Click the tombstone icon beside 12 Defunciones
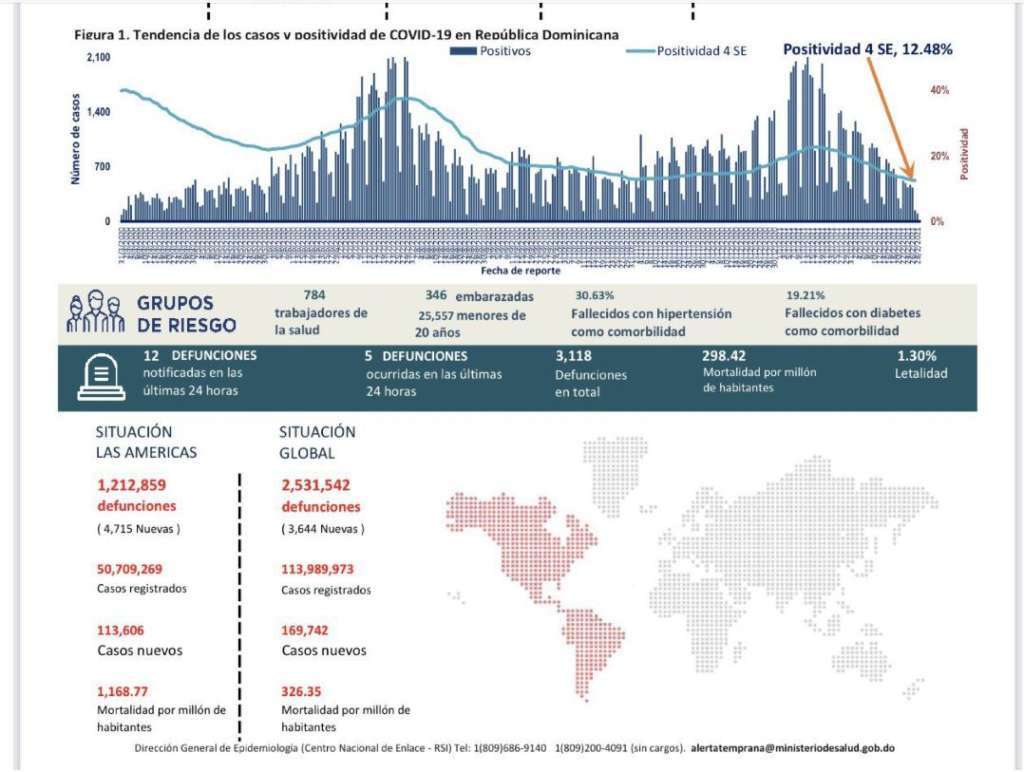This screenshot has height=772, width=1024. 100,378
